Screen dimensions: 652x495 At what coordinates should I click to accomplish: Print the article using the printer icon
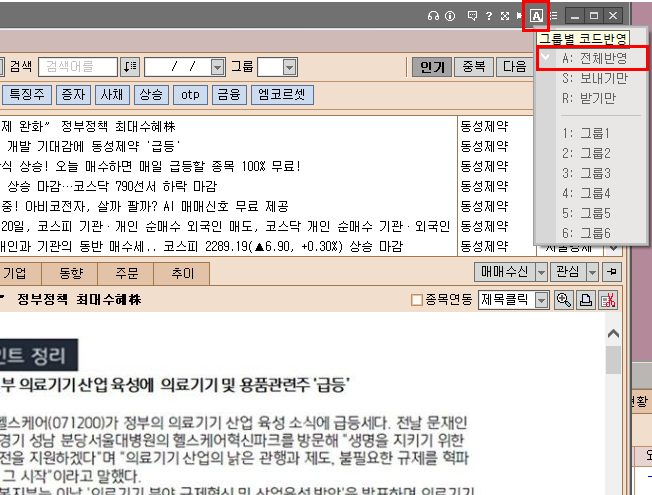coord(586,300)
